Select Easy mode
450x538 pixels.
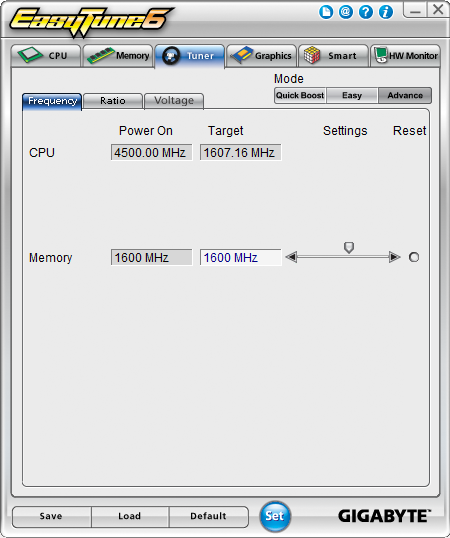pyautogui.click(x=352, y=95)
